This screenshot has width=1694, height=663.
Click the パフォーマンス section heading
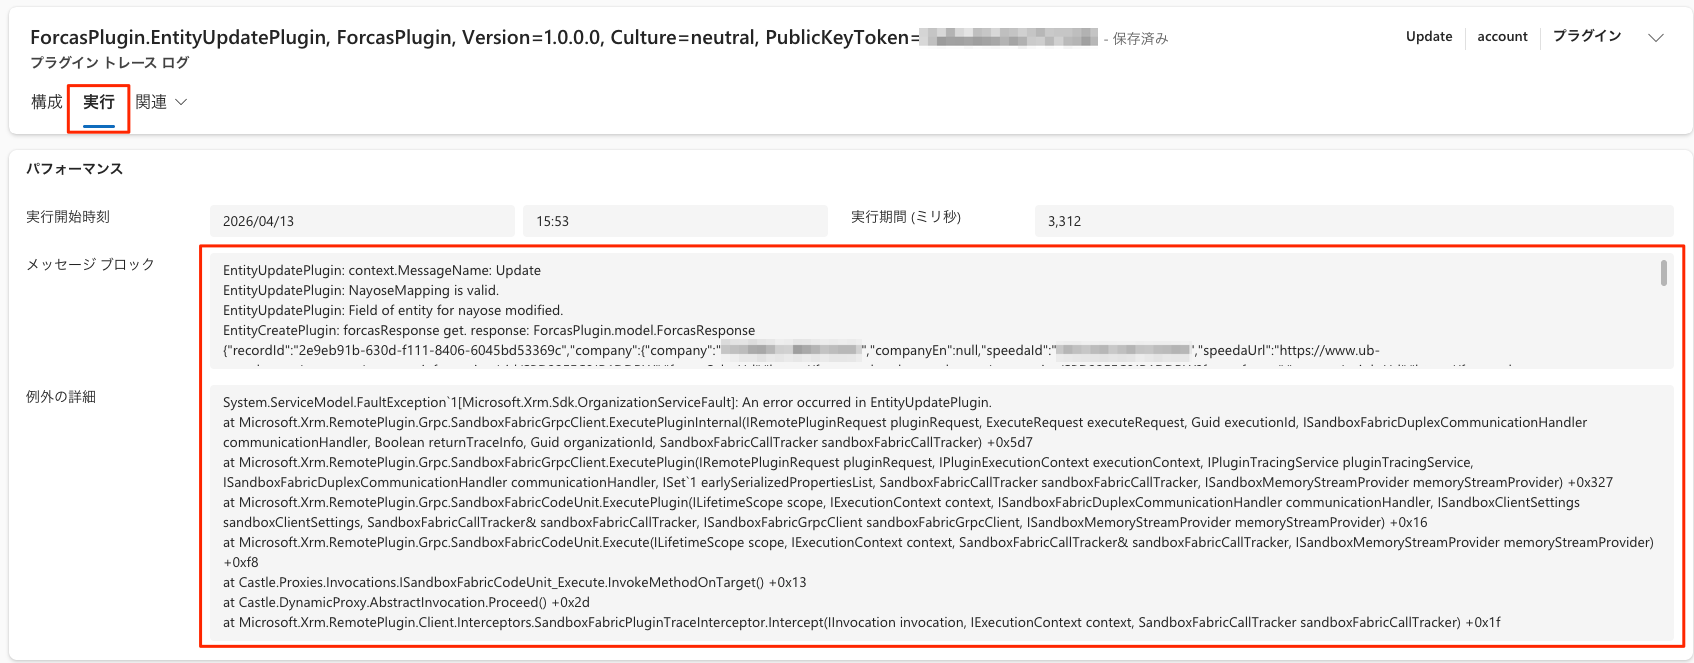(75, 169)
